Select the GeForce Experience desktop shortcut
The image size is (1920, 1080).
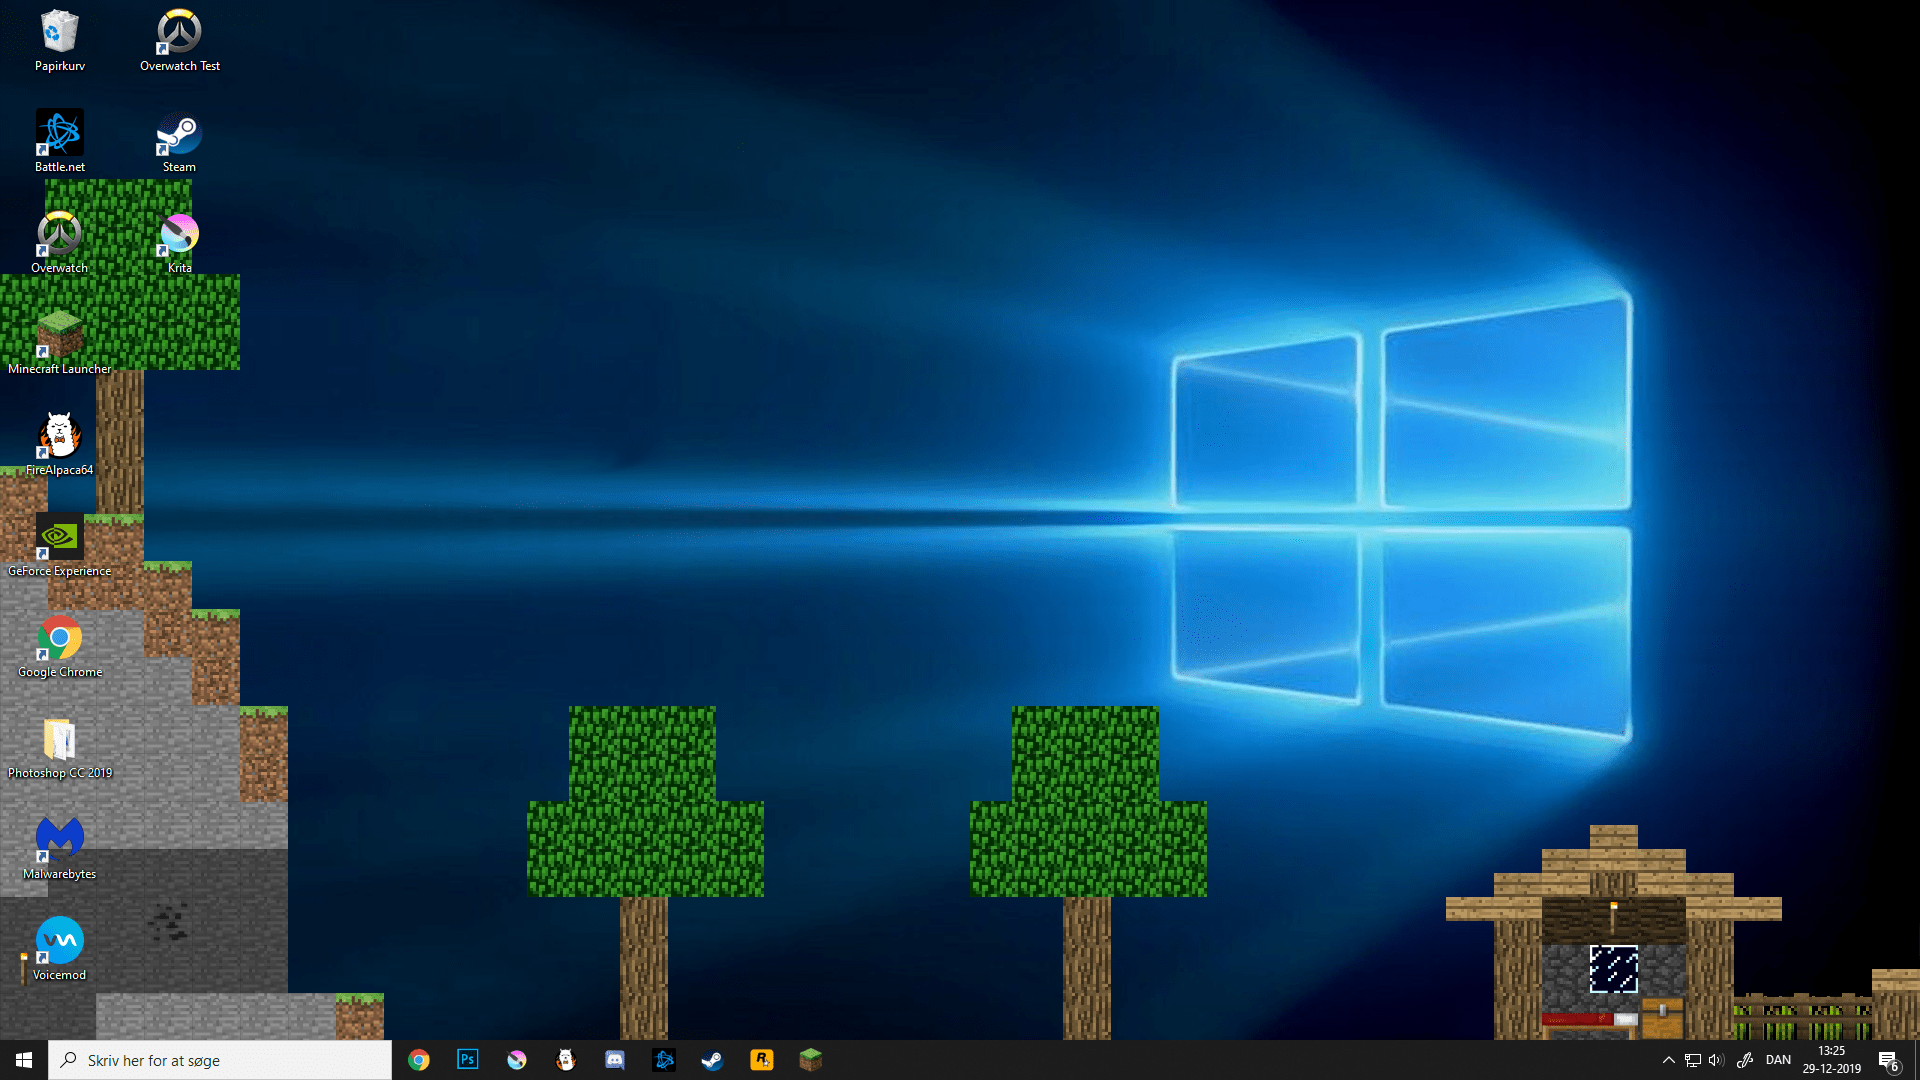click(x=59, y=538)
